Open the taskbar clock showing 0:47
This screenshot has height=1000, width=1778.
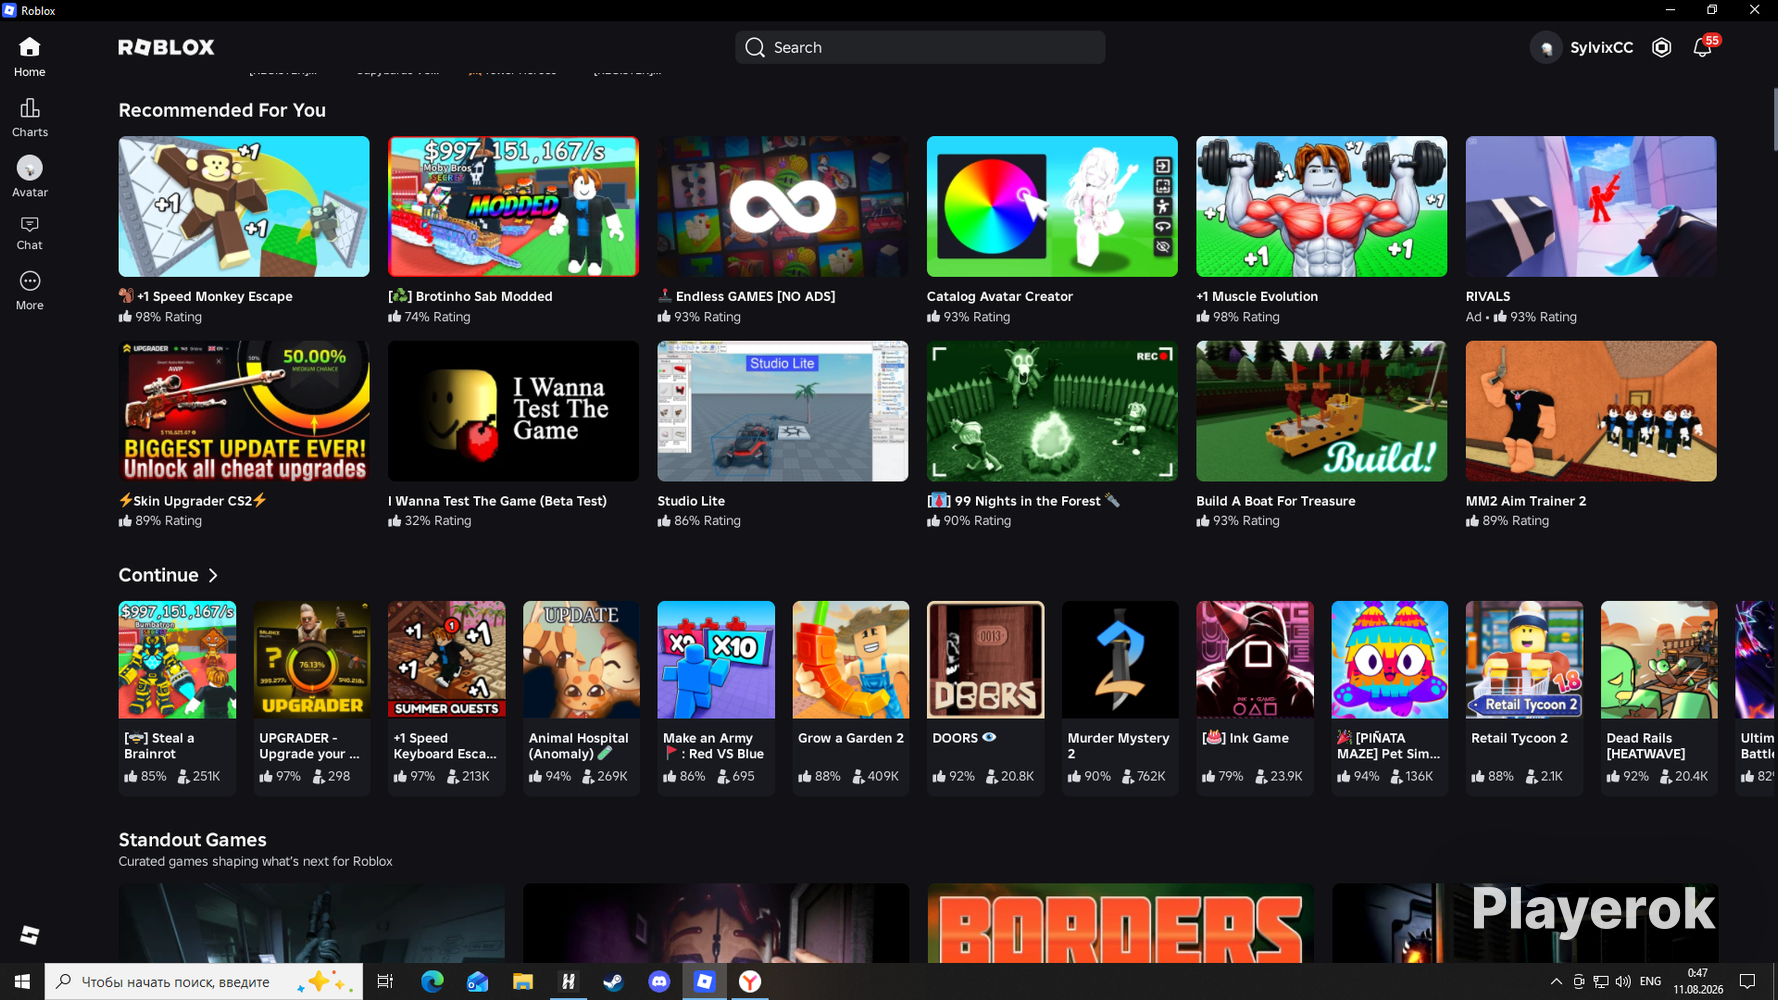1698,982
